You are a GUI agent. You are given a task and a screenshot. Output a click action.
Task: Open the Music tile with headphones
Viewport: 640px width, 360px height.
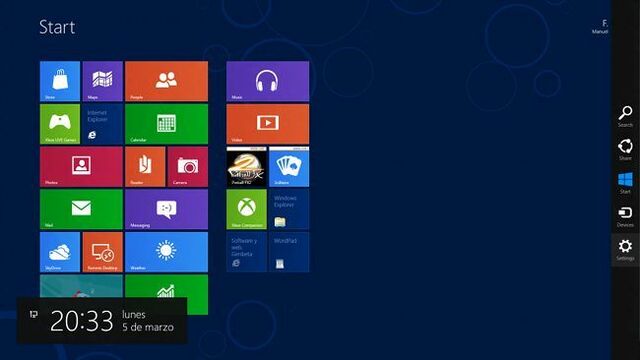[x=268, y=81]
